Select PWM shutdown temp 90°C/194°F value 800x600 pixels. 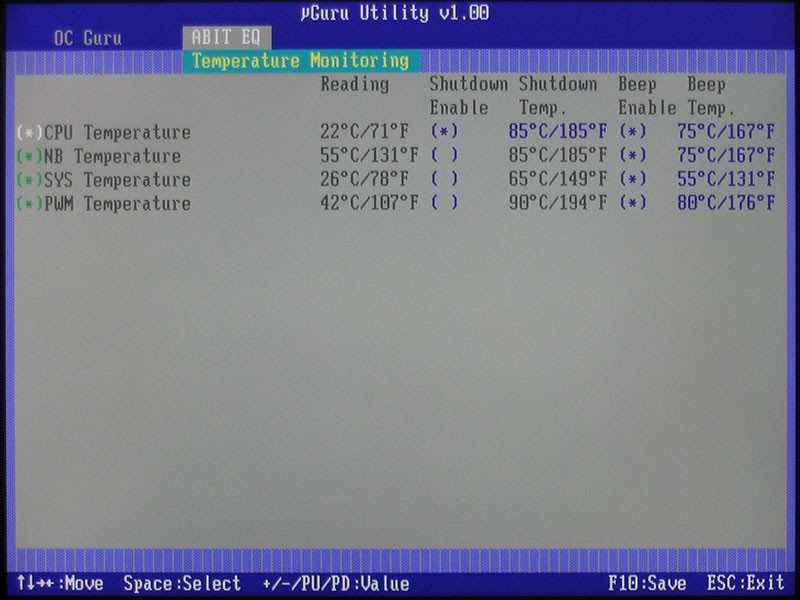coord(558,203)
